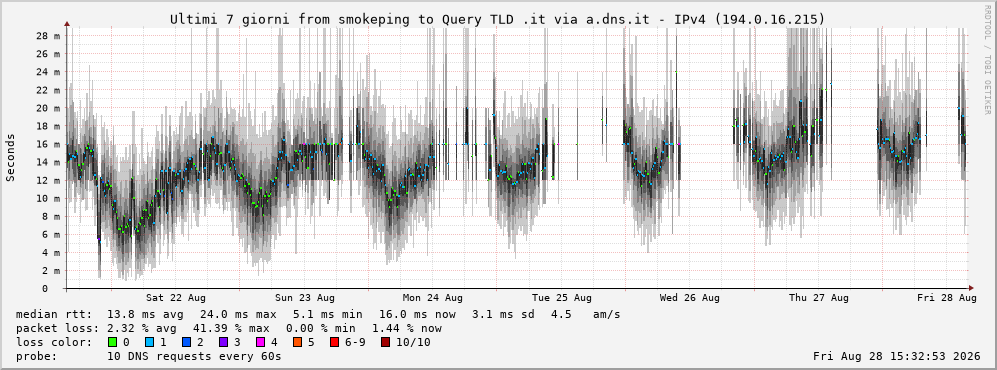Viewport: 997px width, 370px height.
Task: Click the Mon 24 Aug axis label
Action: click(x=432, y=298)
